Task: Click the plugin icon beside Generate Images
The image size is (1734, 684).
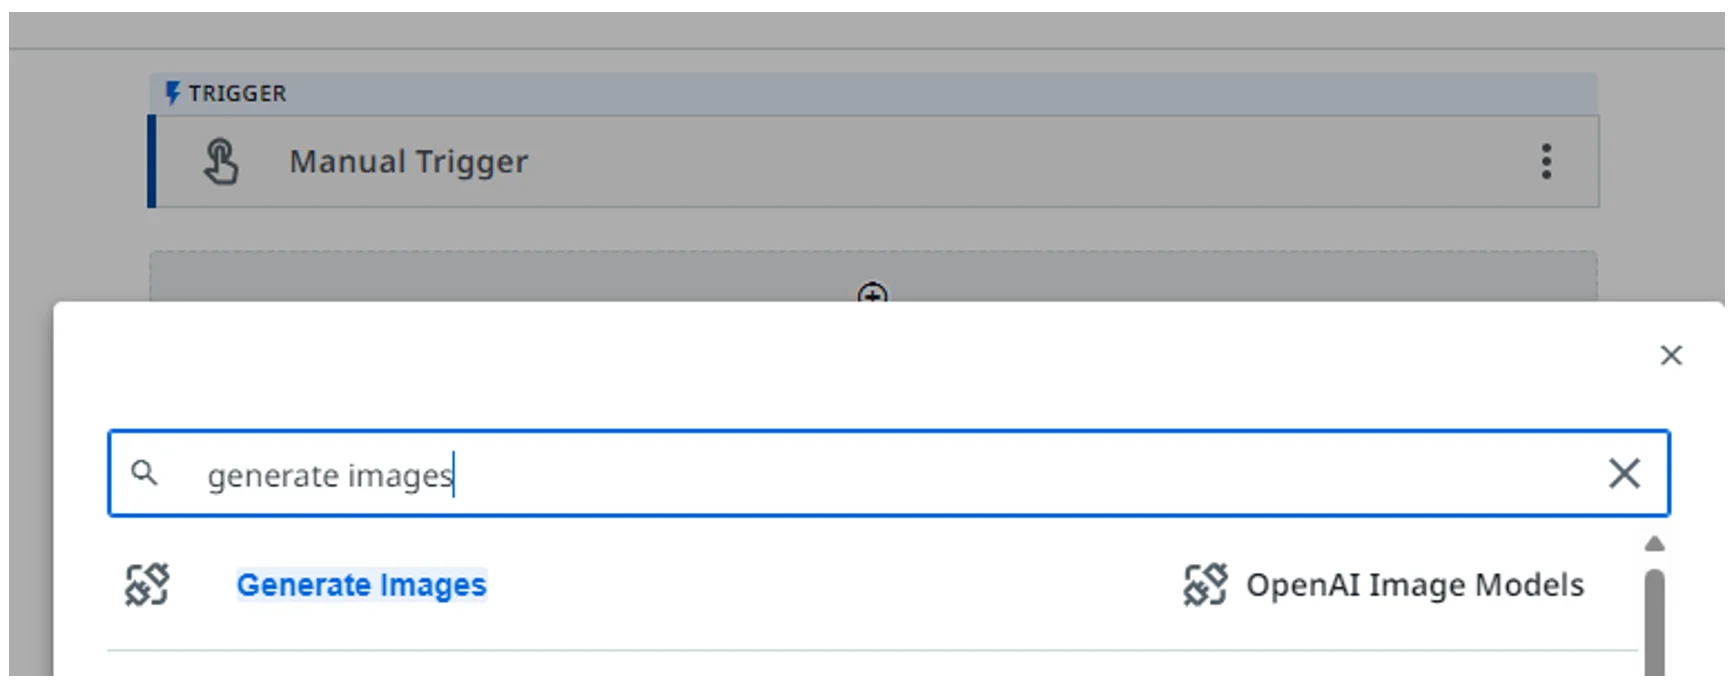Action: pyautogui.click(x=146, y=584)
